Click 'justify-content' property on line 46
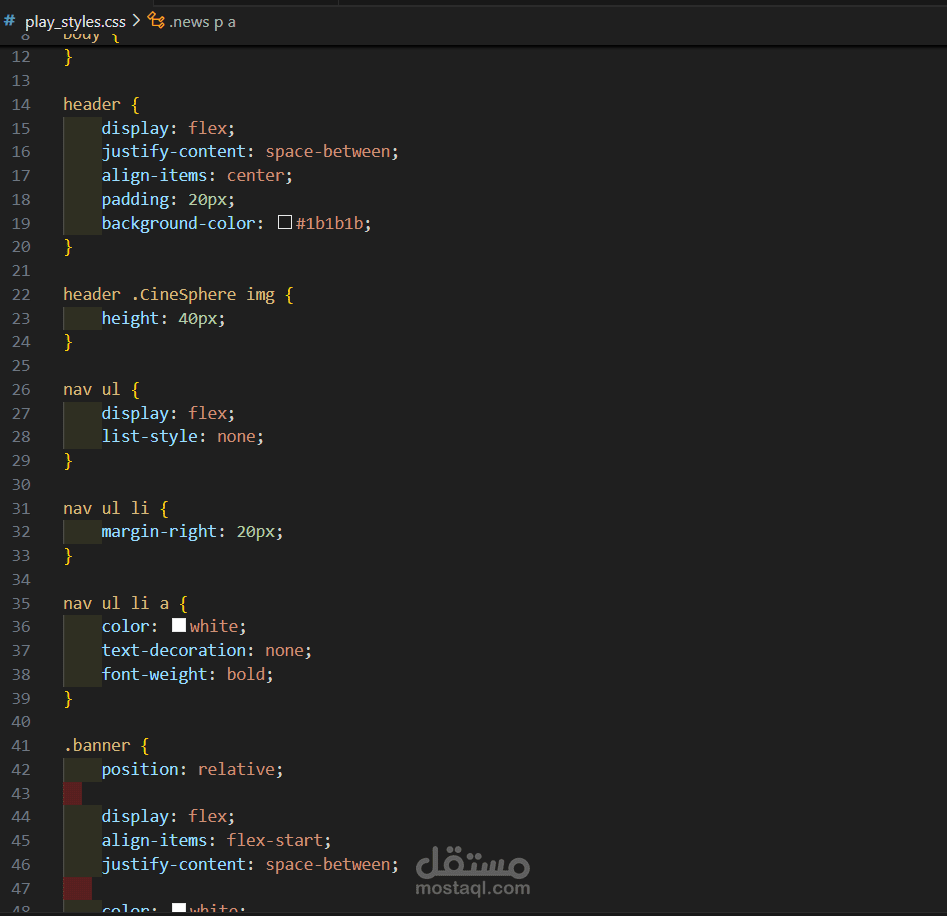Screen dimensions: 947x916 (174, 865)
